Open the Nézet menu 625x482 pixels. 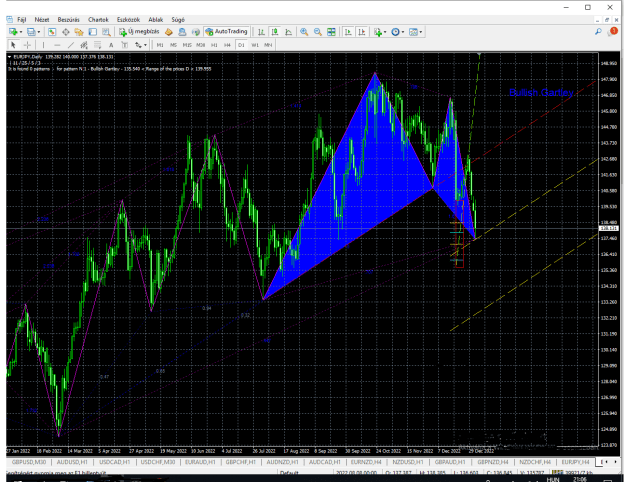[42, 20]
